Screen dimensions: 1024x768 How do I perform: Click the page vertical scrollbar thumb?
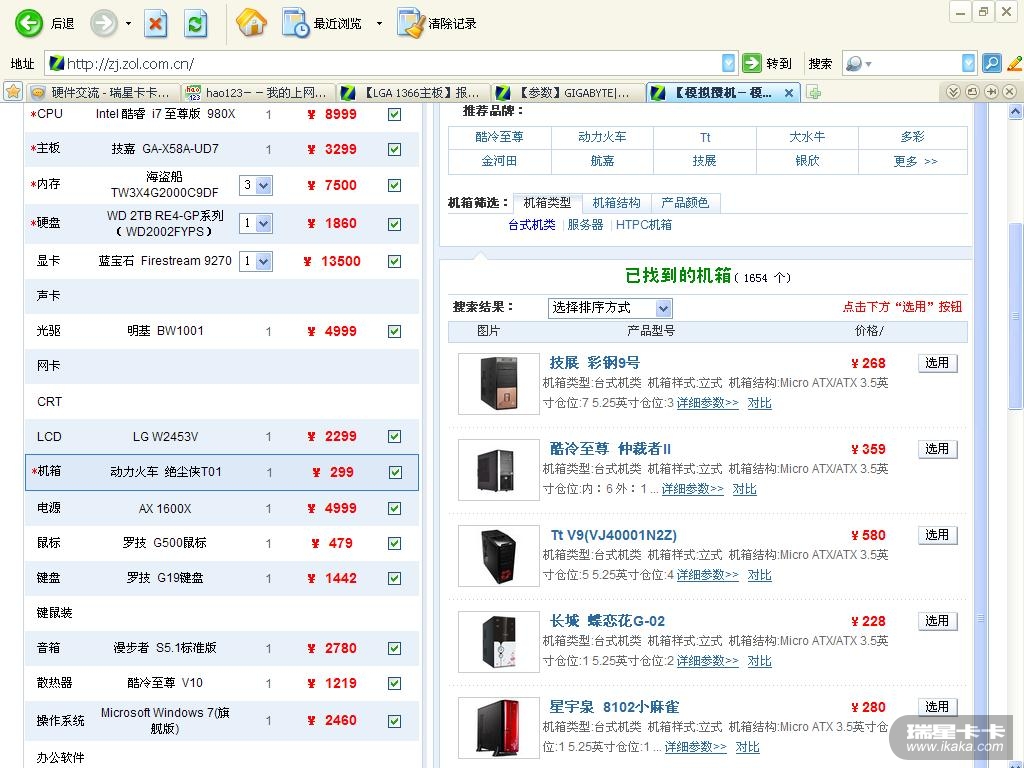[x=1015, y=315]
